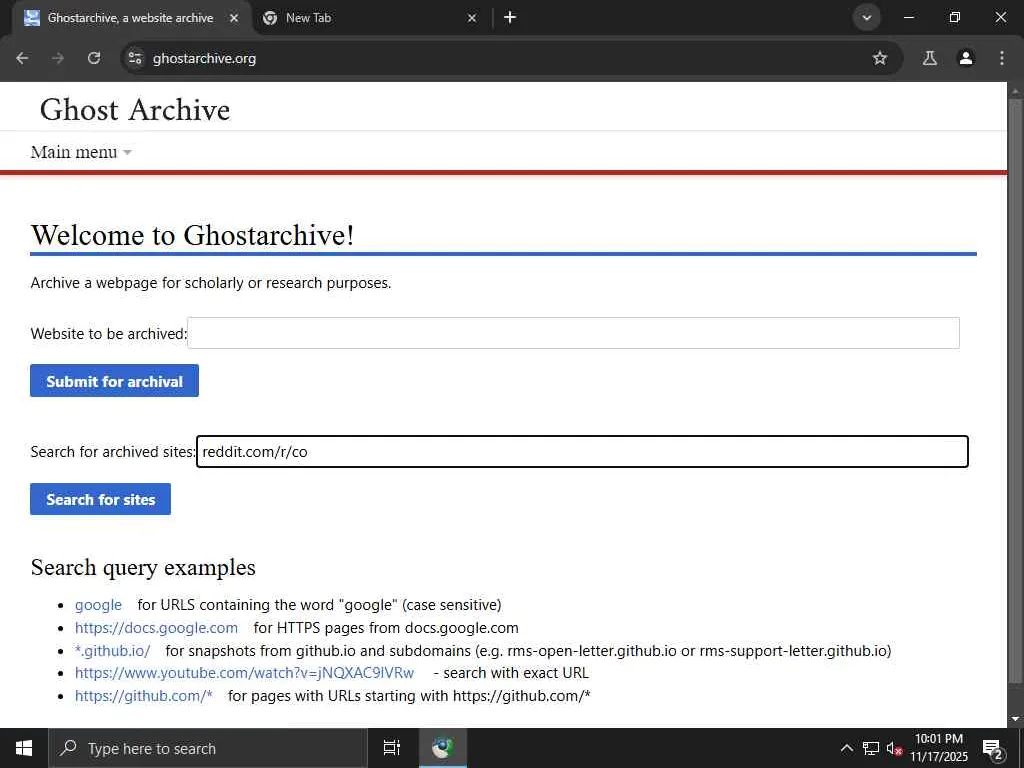Open the https://github.com/* example link
1024x768 pixels.
pos(144,696)
